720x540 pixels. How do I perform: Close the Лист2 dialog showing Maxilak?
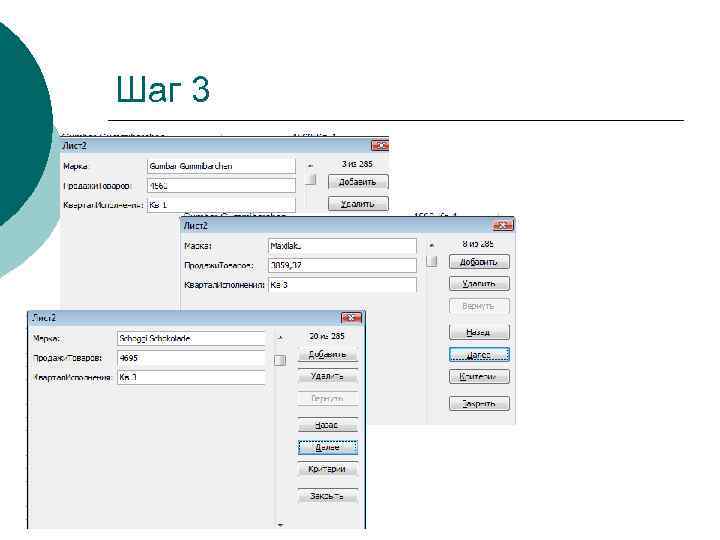(502, 225)
